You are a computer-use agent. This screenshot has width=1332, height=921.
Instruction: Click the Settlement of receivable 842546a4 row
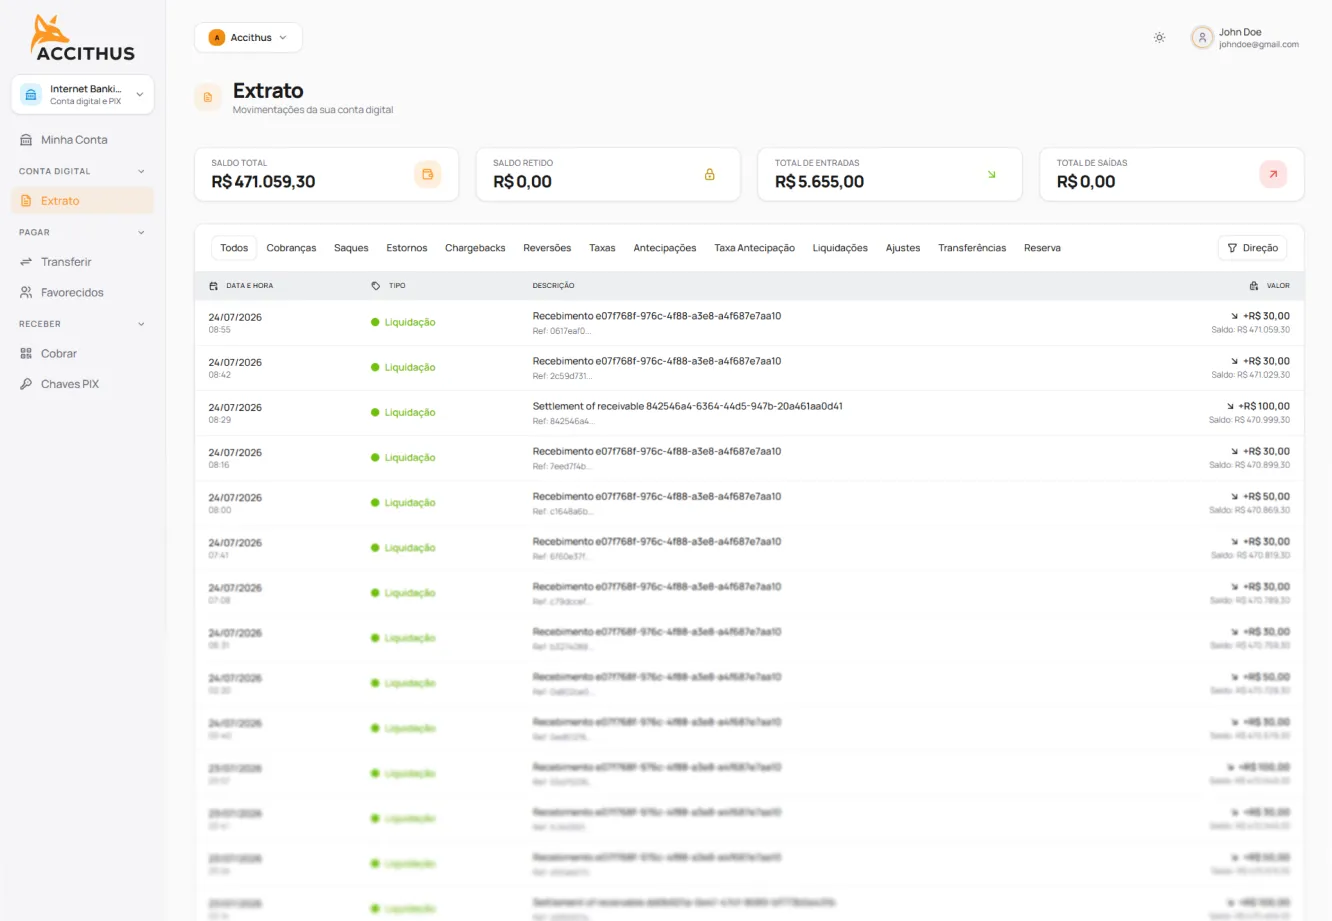(x=749, y=413)
